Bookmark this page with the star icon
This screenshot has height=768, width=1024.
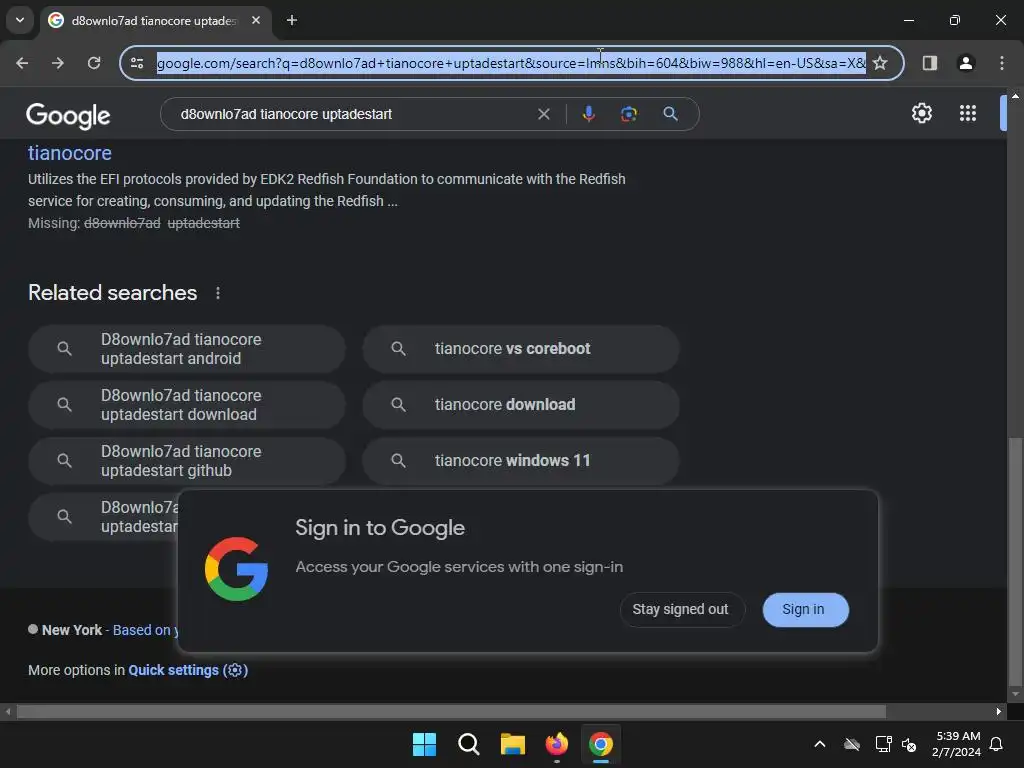880,63
